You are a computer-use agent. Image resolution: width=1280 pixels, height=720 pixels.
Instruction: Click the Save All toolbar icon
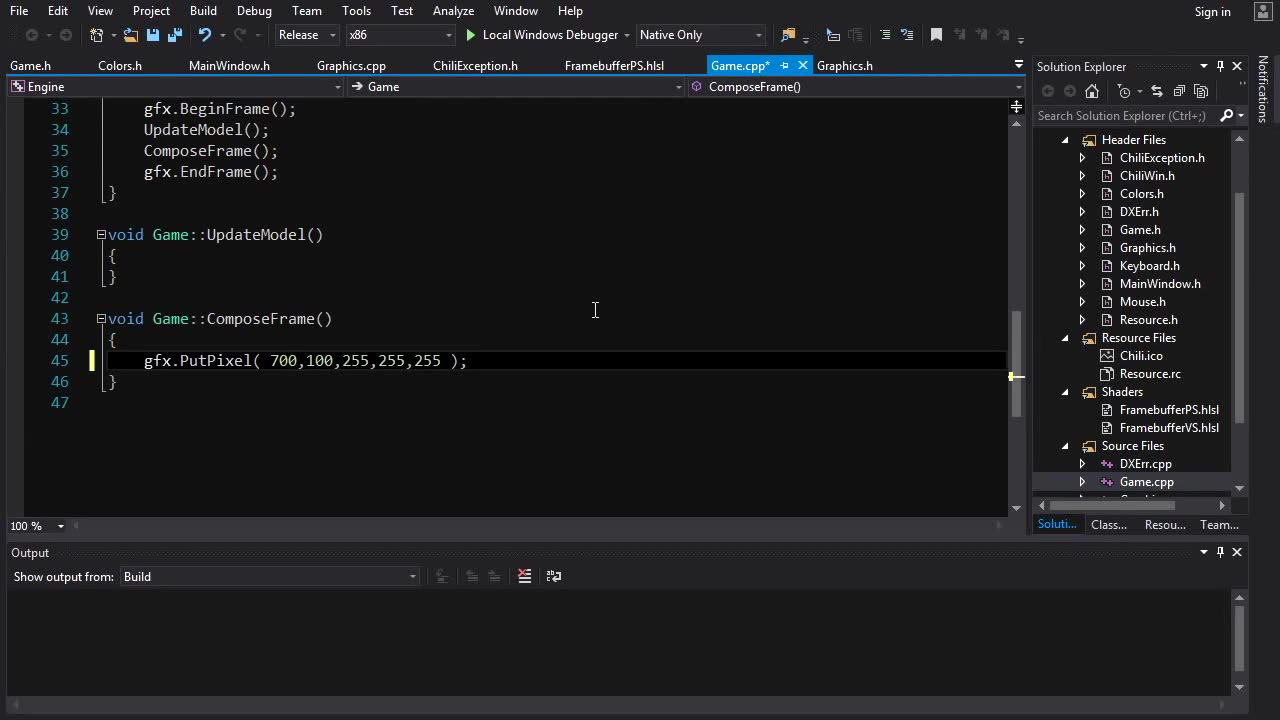[175, 35]
